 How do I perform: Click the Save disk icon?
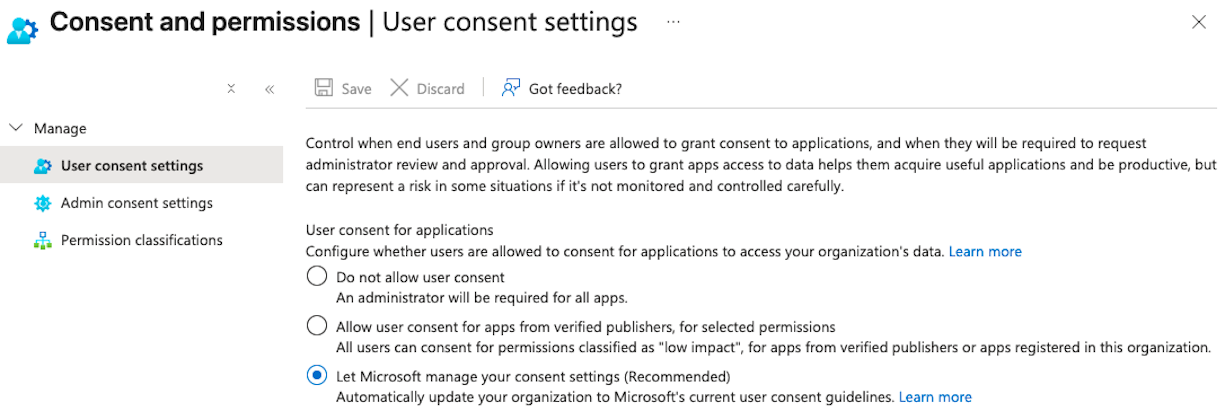324,88
